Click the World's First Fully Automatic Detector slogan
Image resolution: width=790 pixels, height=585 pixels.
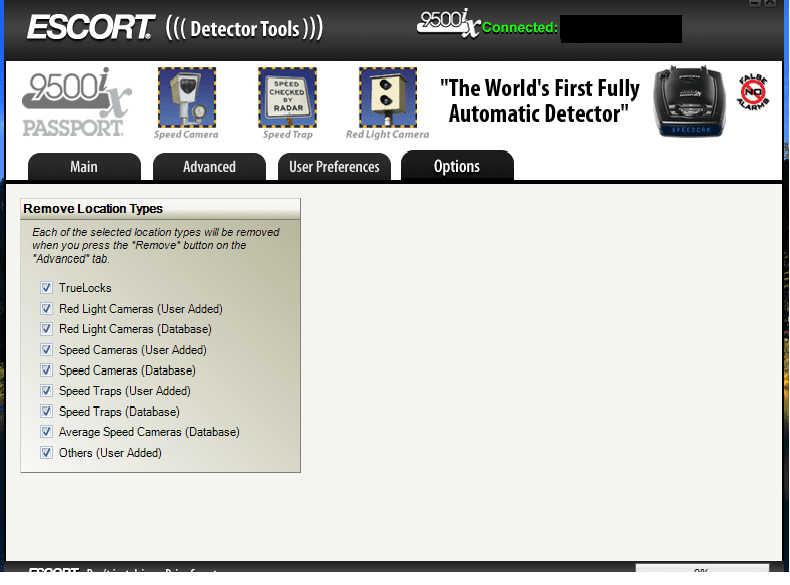pyautogui.click(x=540, y=101)
